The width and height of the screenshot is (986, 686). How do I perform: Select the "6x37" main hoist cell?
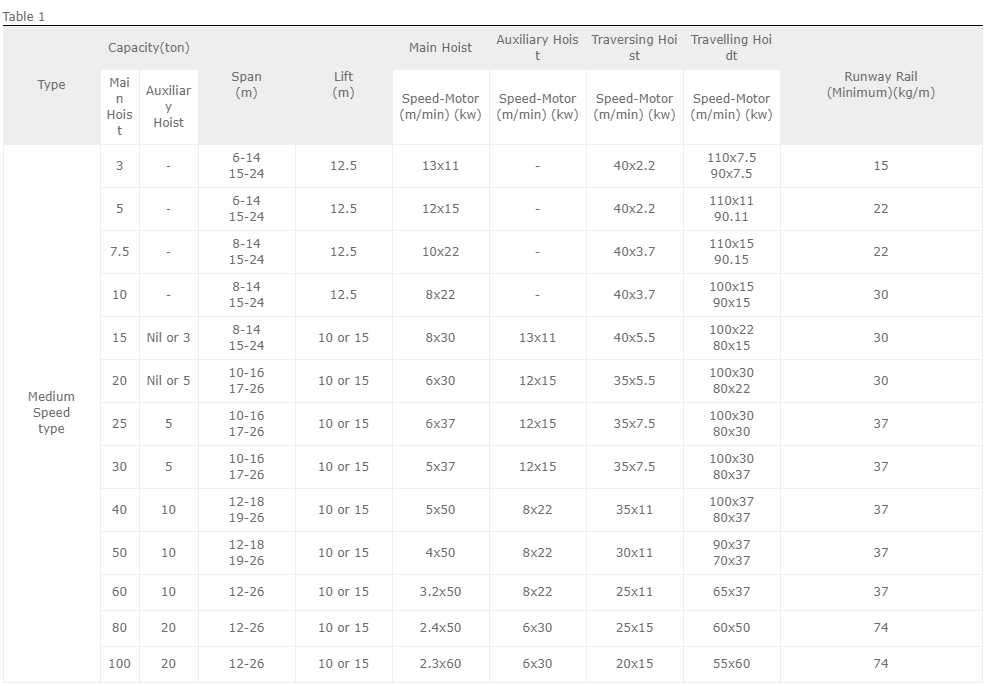click(x=440, y=424)
